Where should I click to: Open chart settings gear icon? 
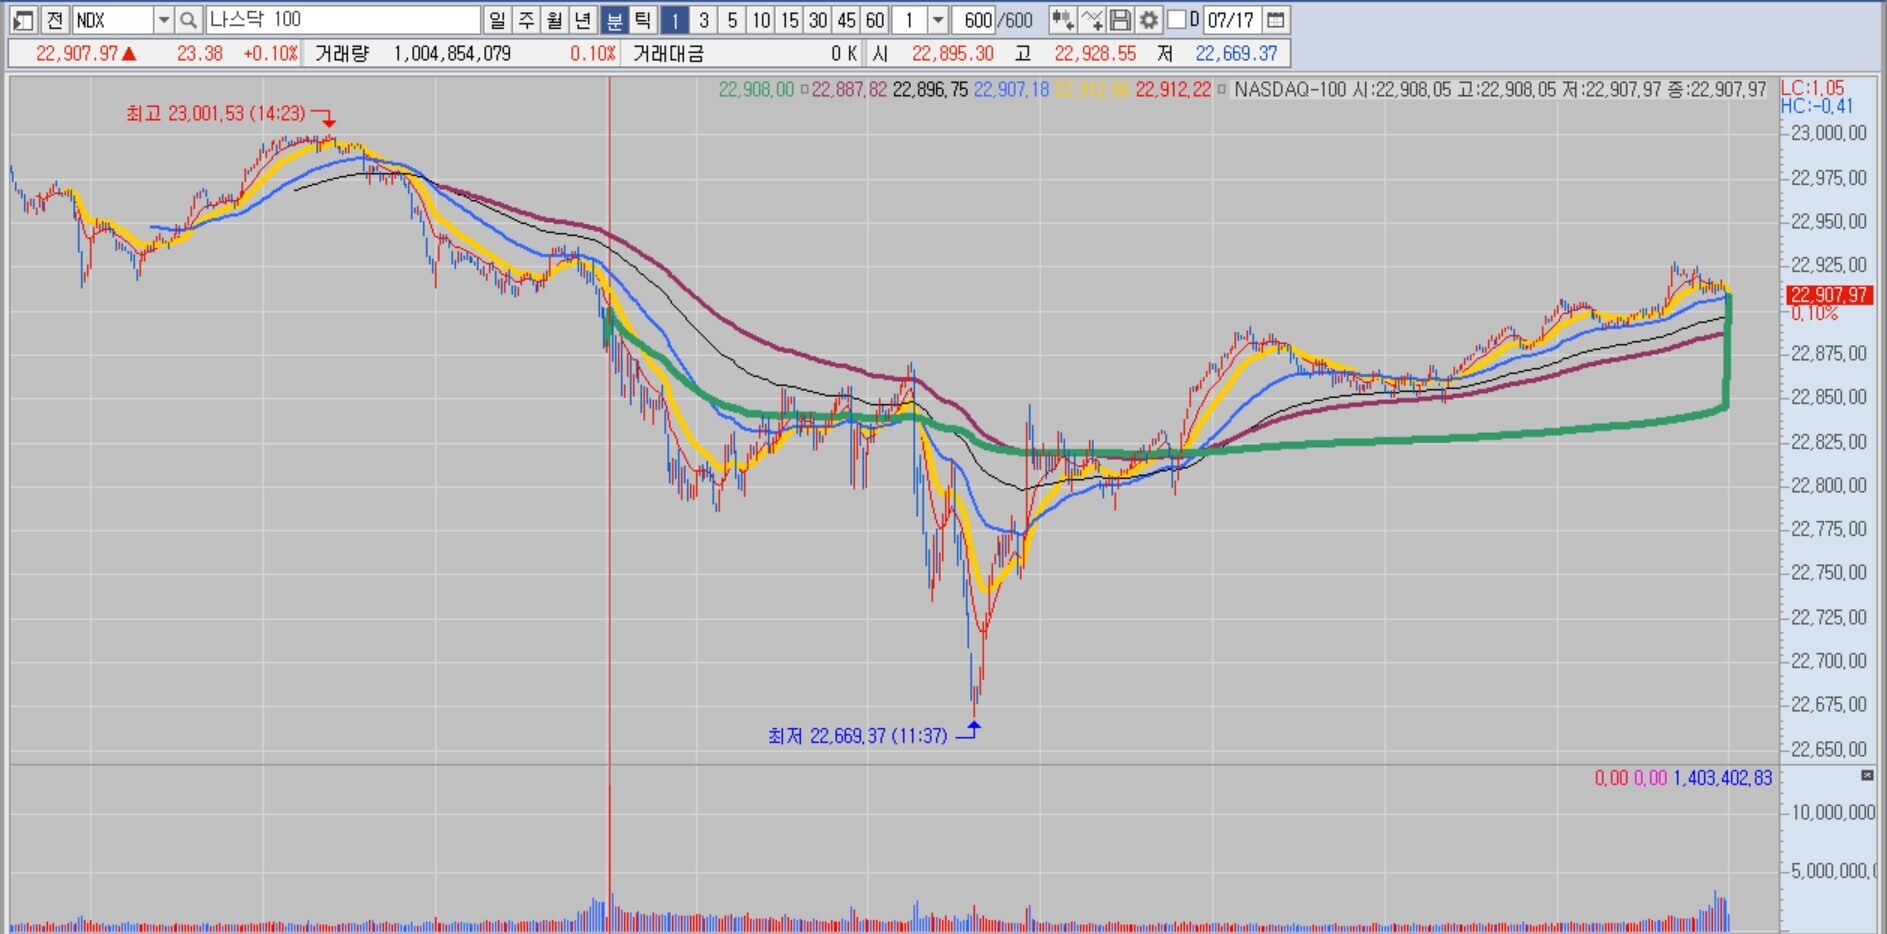point(1149,20)
